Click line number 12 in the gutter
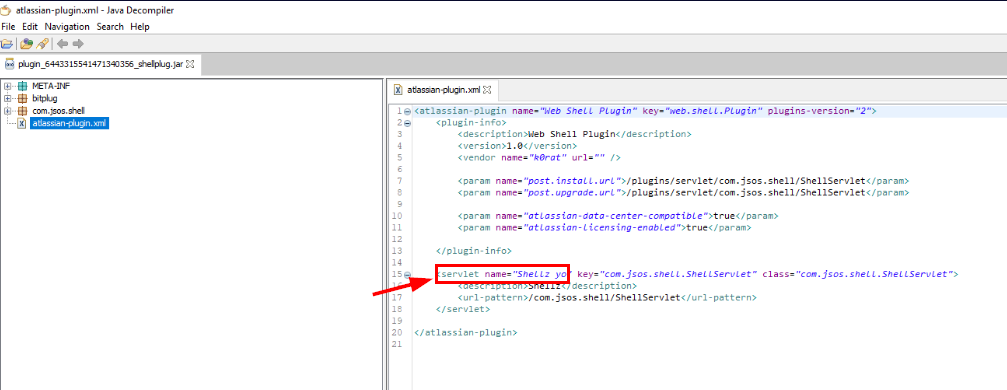This screenshot has height=390, width=1007. click(396, 239)
